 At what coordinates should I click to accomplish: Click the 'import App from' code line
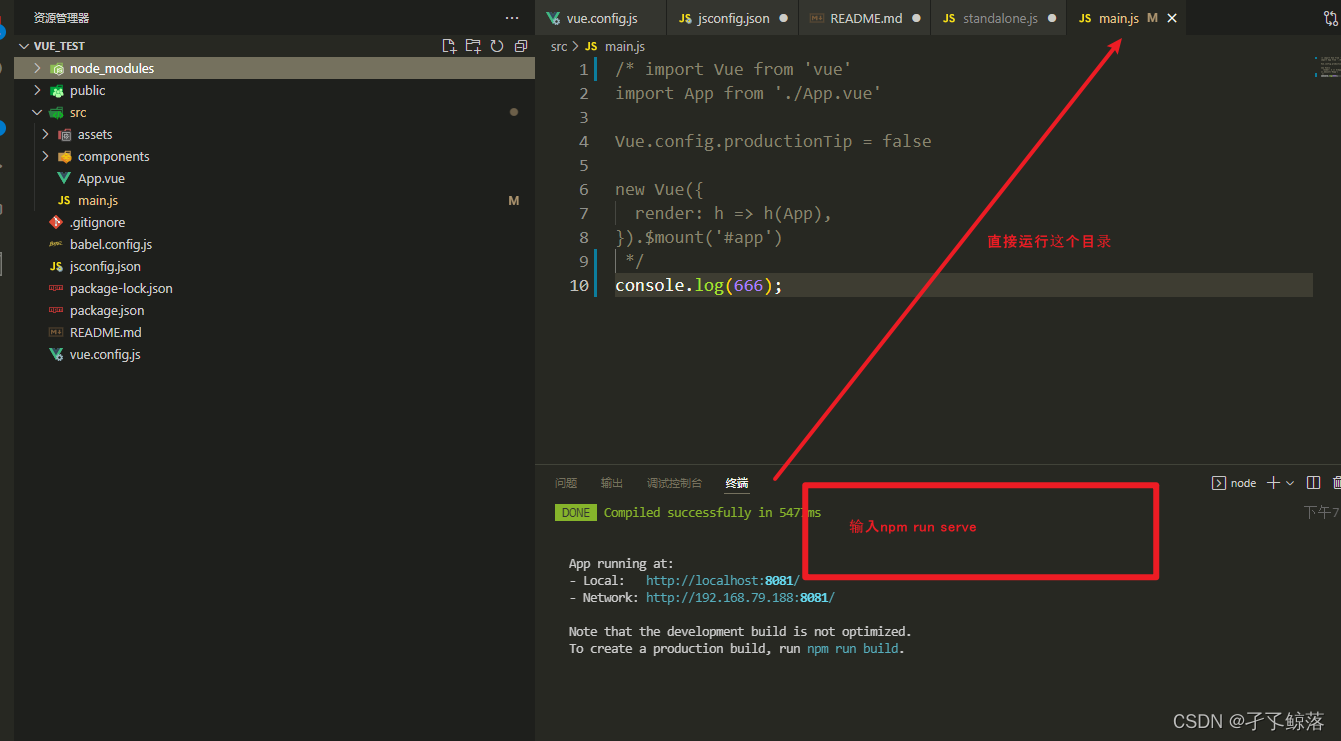pos(748,93)
